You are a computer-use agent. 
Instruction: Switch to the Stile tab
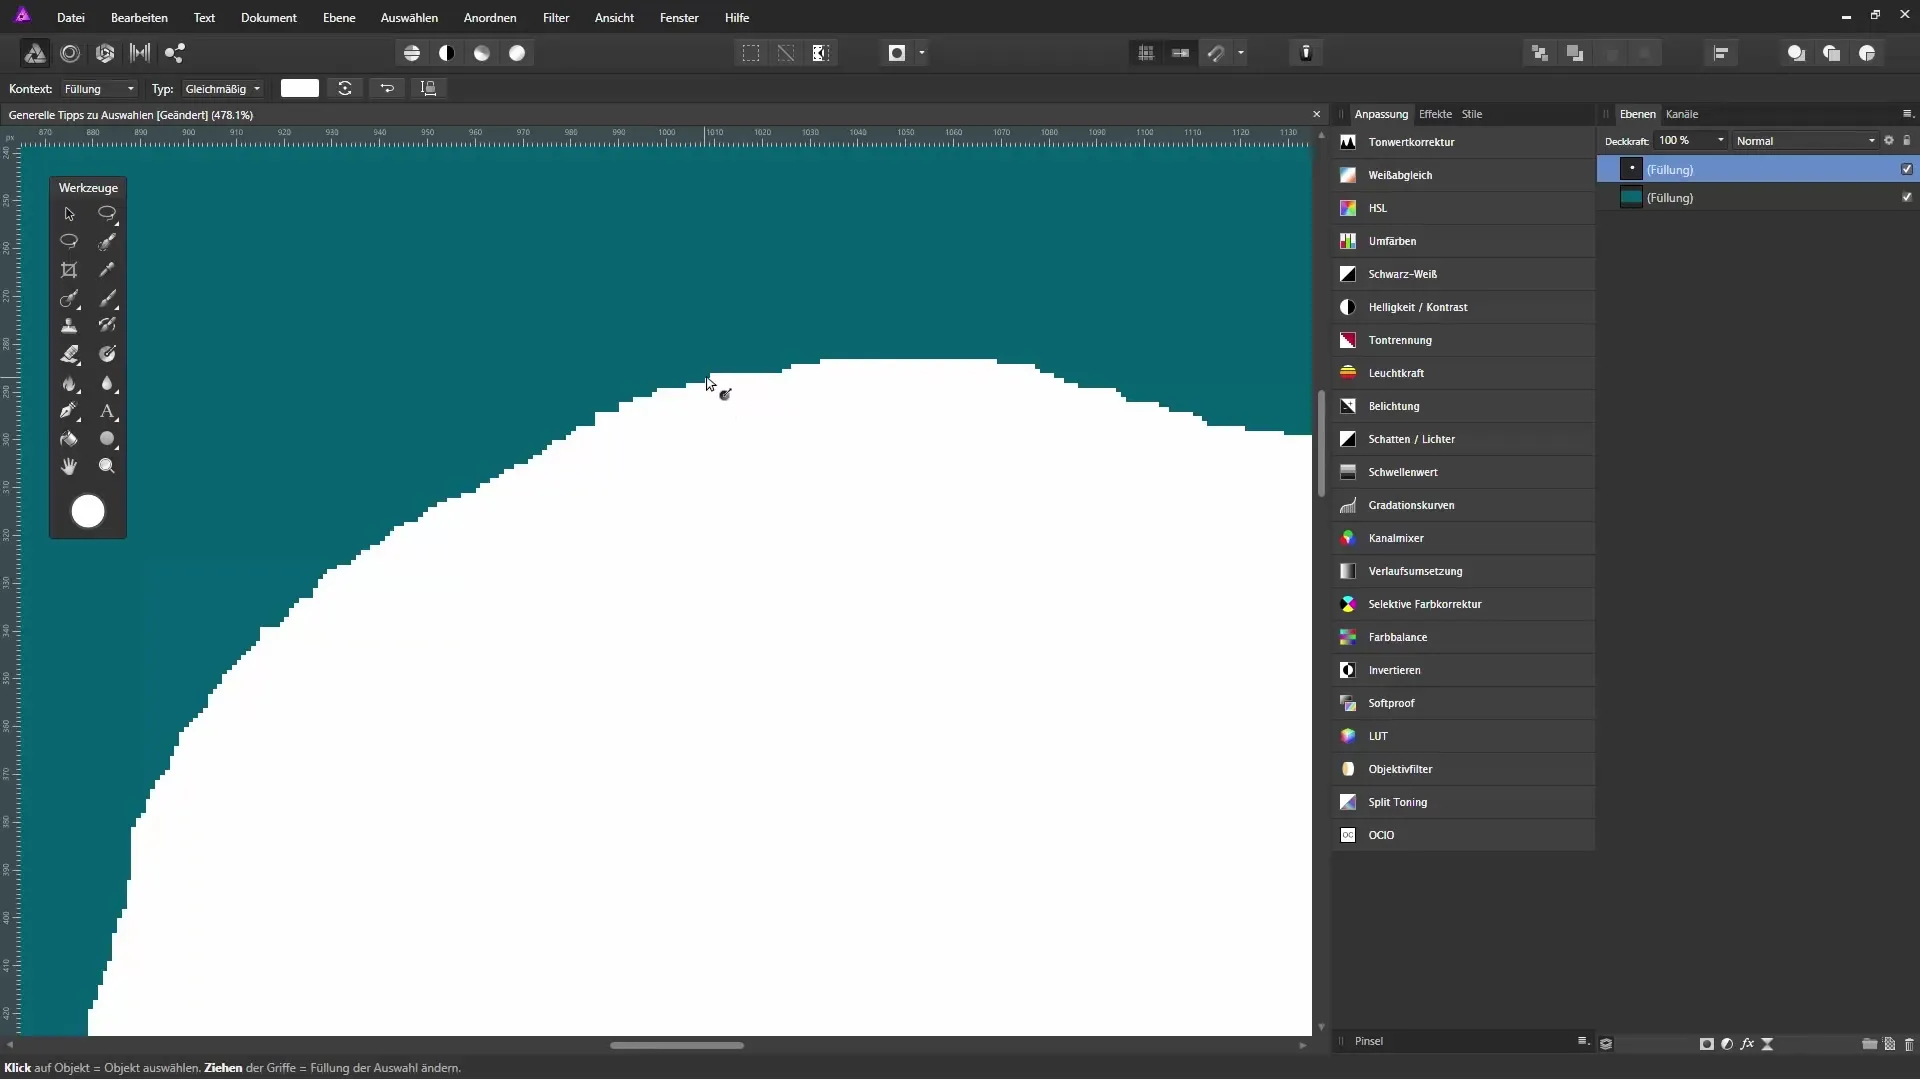[x=1472, y=114]
